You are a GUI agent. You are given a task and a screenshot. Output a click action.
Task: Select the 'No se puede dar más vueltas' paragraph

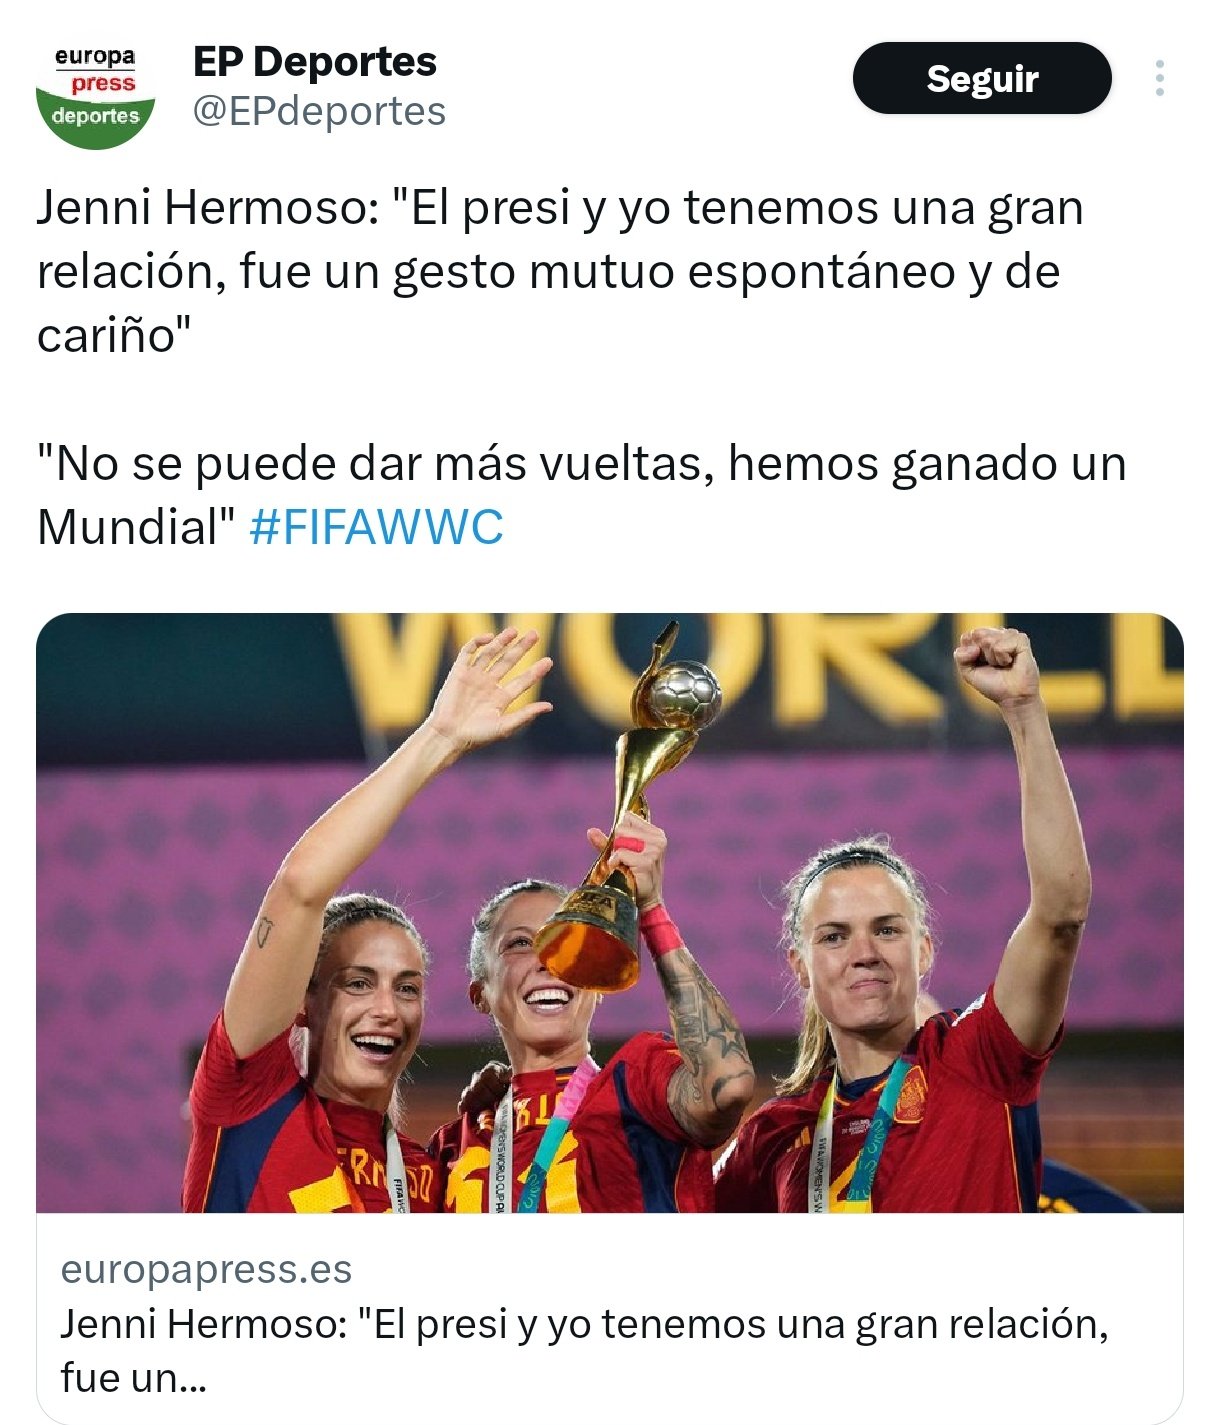pos(581,495)
